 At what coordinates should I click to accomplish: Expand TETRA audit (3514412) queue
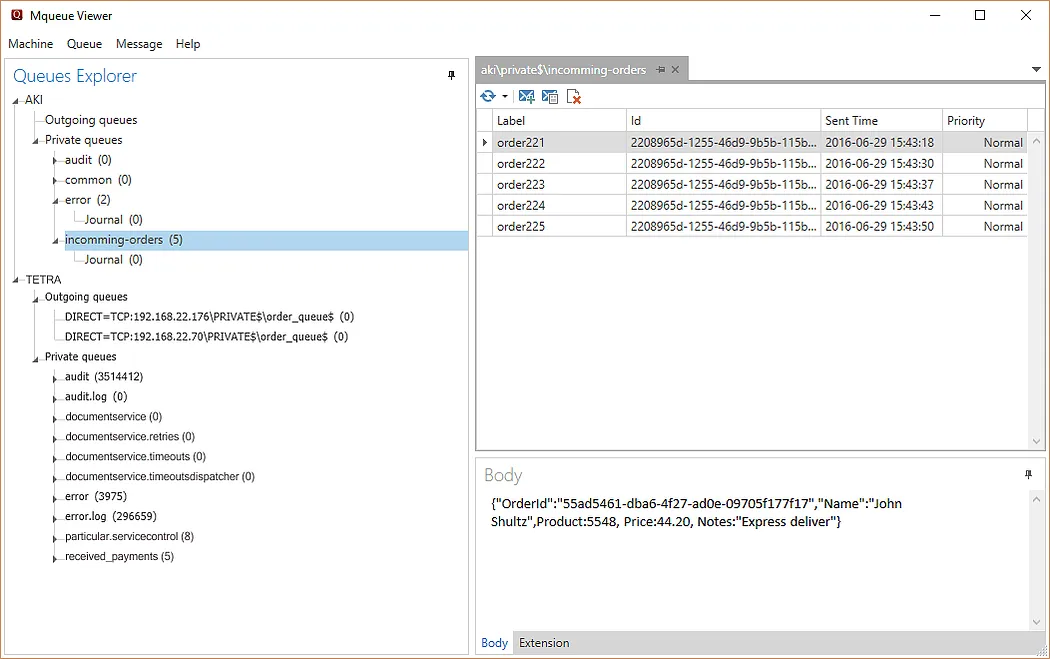tap(55, 378)
